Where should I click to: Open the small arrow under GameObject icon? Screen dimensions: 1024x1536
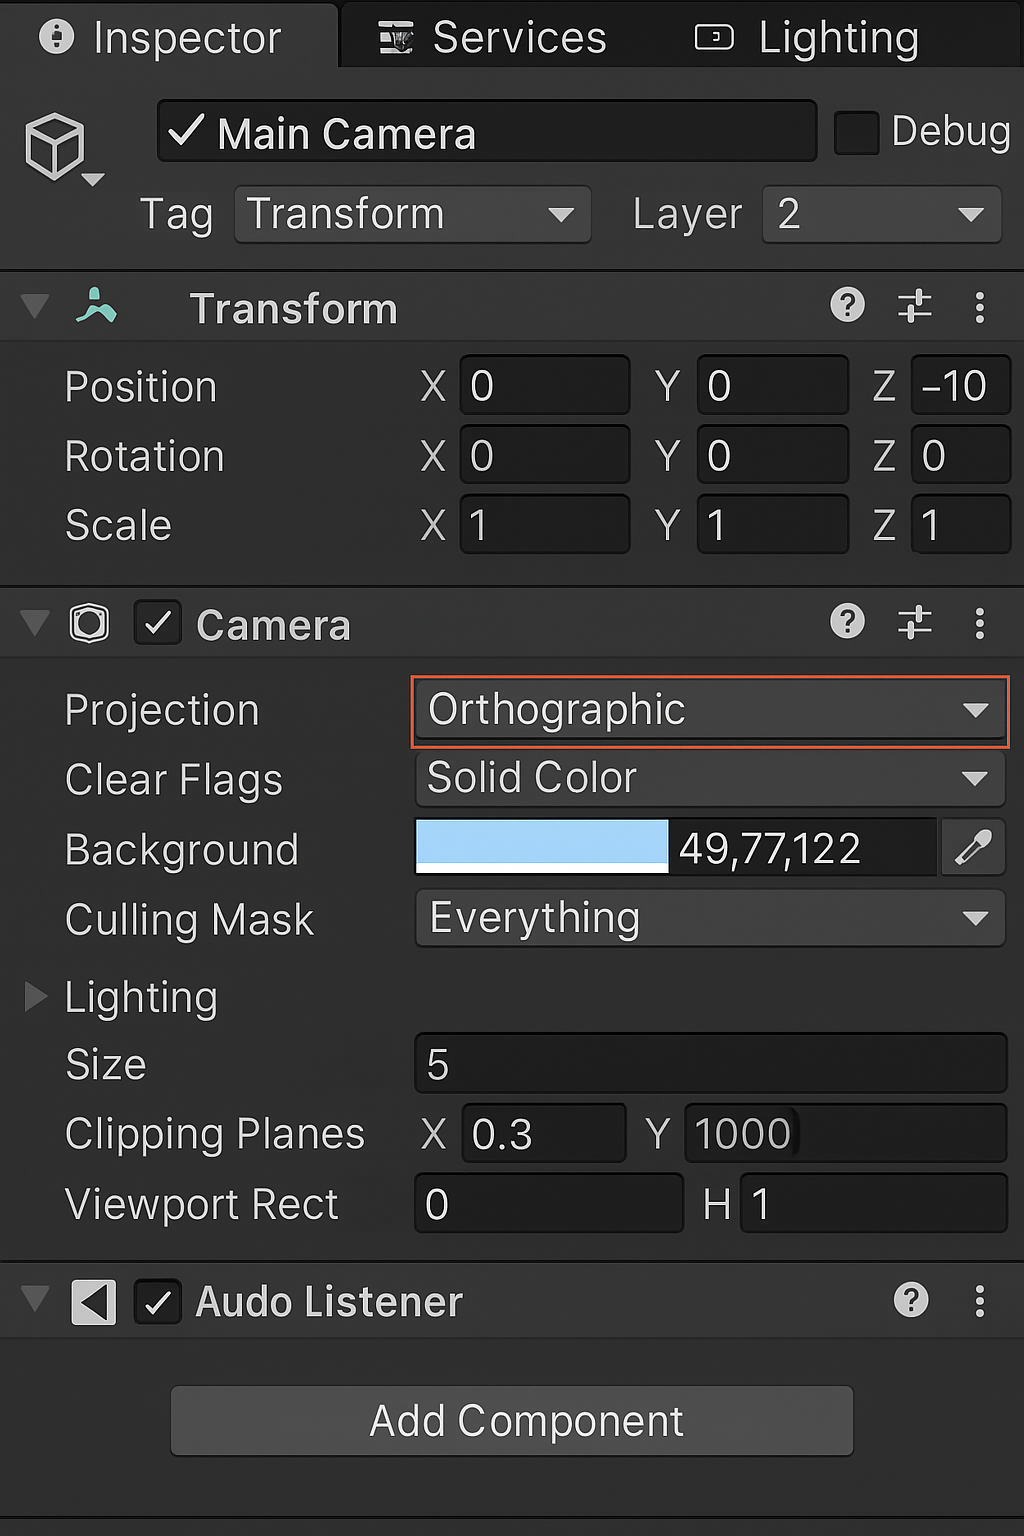tap(93, 180)
